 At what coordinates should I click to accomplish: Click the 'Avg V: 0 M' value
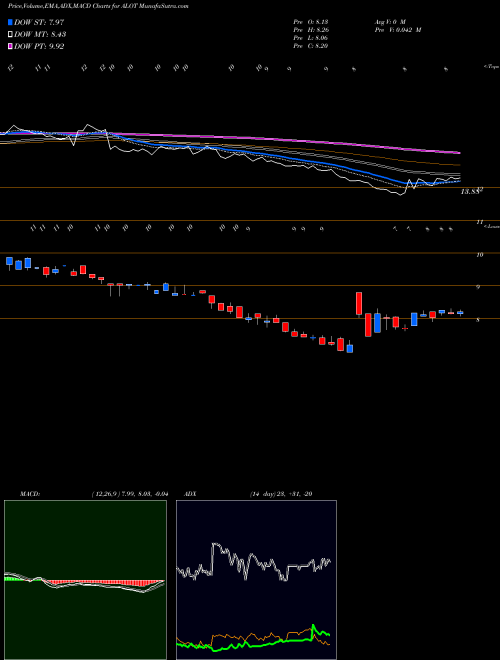click(389, 22)
